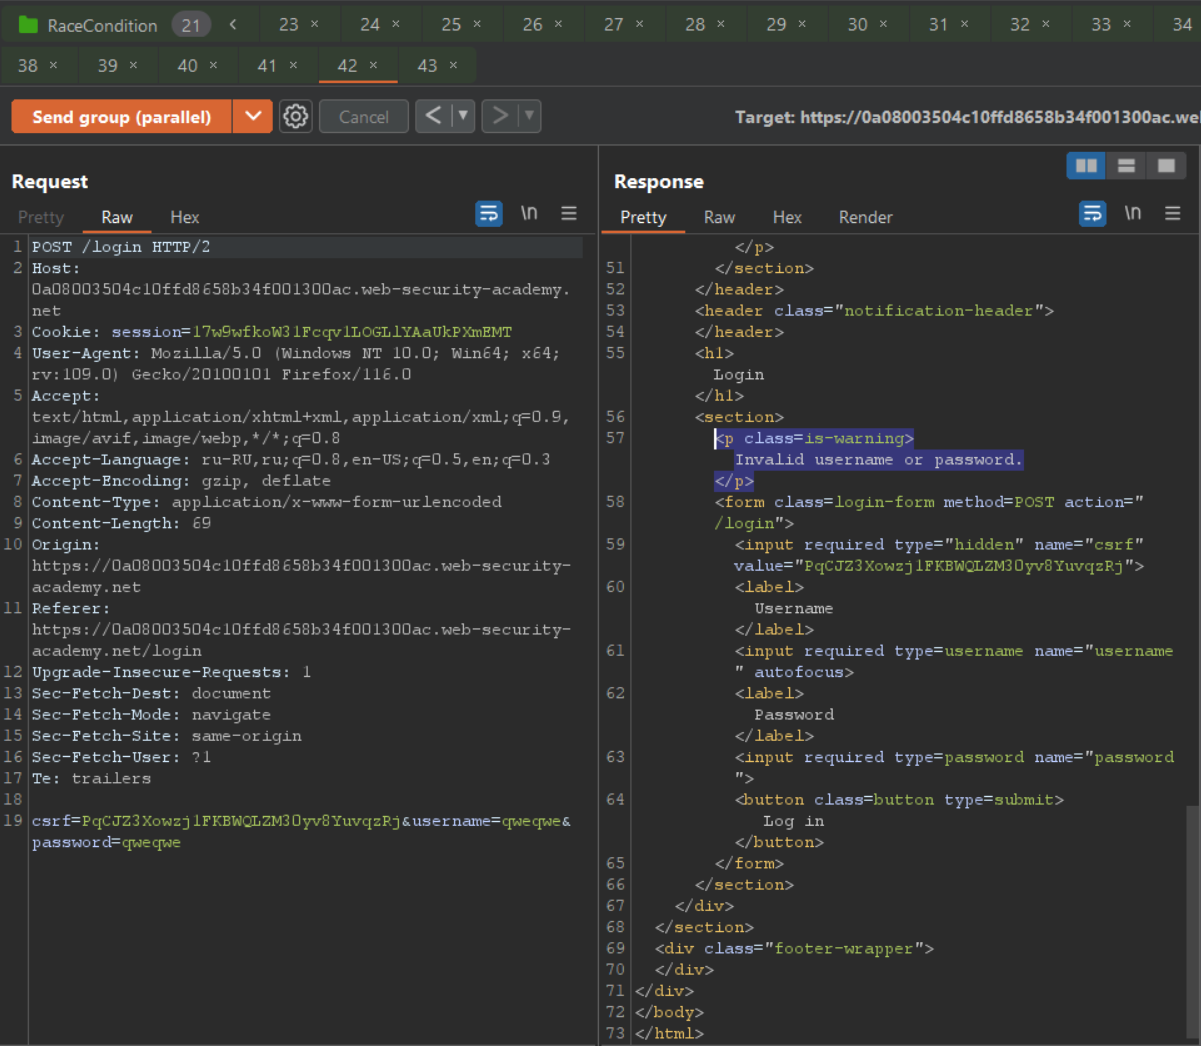
Task: Expand the send mode dropdown arrow
Action: [253, 117]
